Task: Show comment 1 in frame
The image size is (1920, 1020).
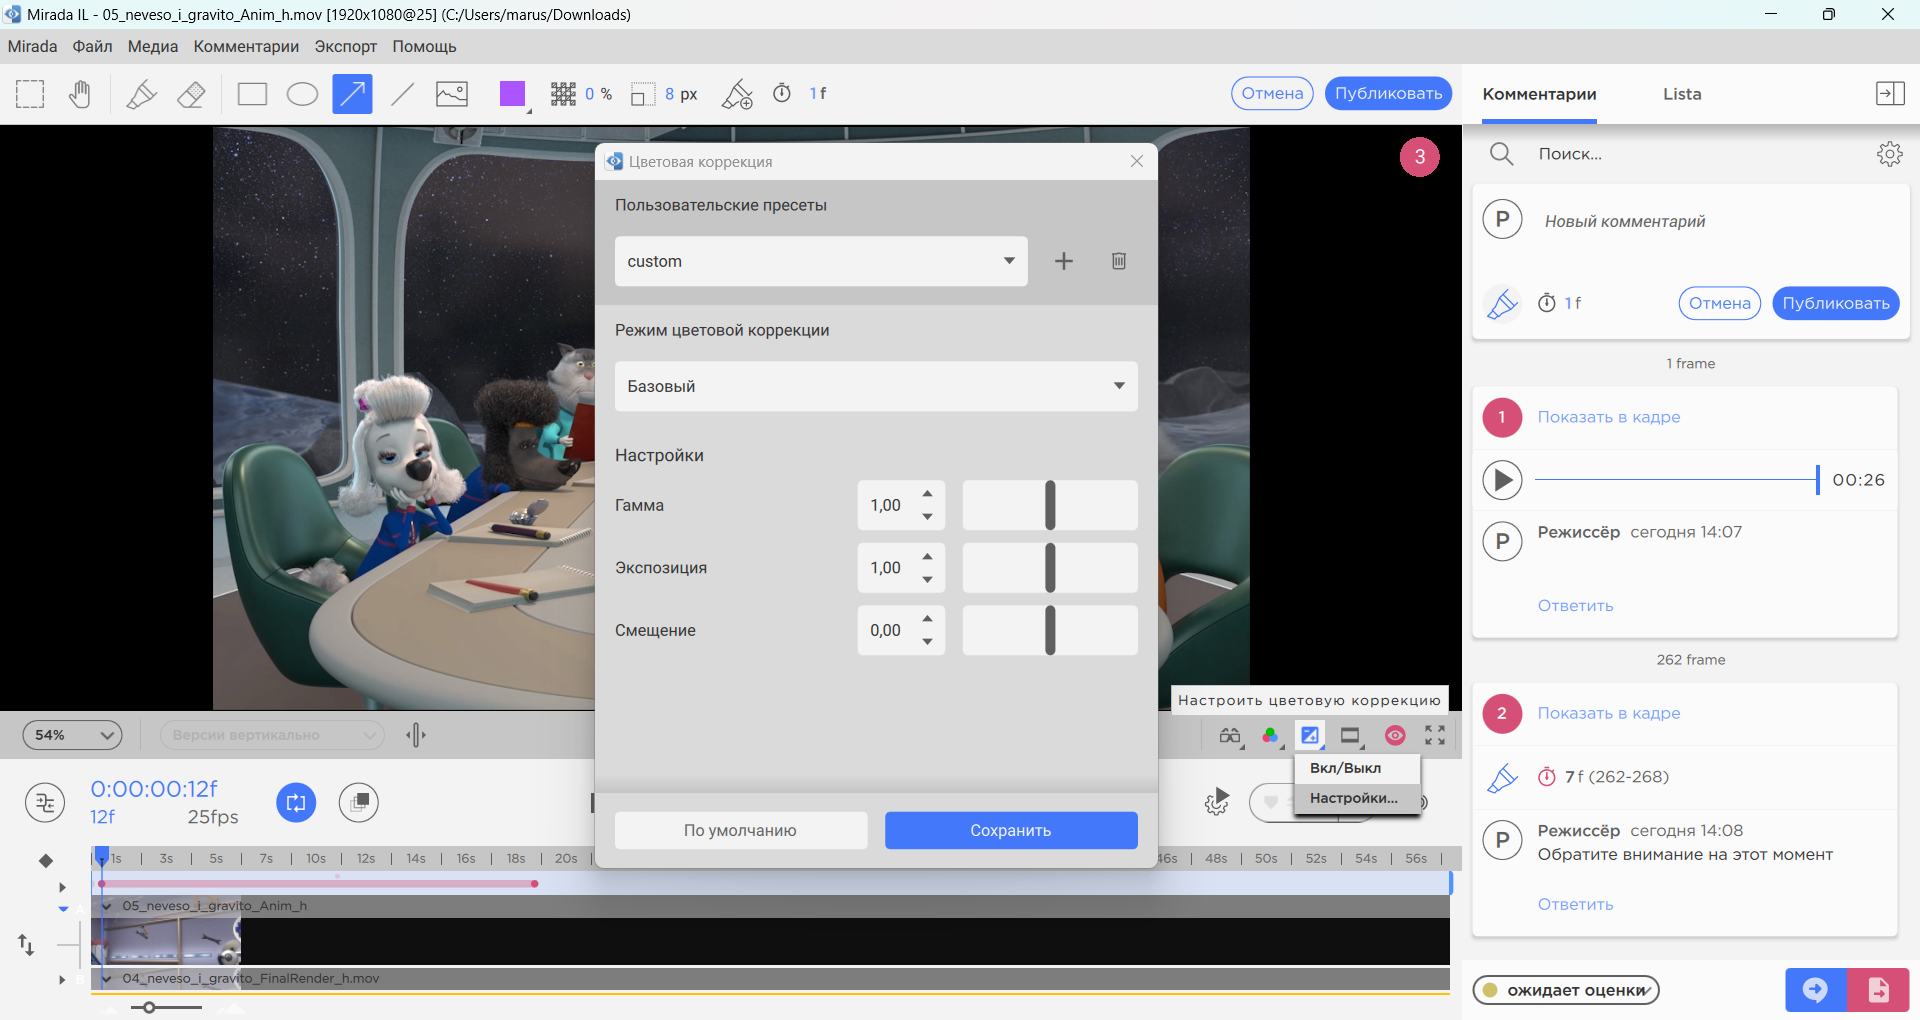Action: coord(1608,417)
